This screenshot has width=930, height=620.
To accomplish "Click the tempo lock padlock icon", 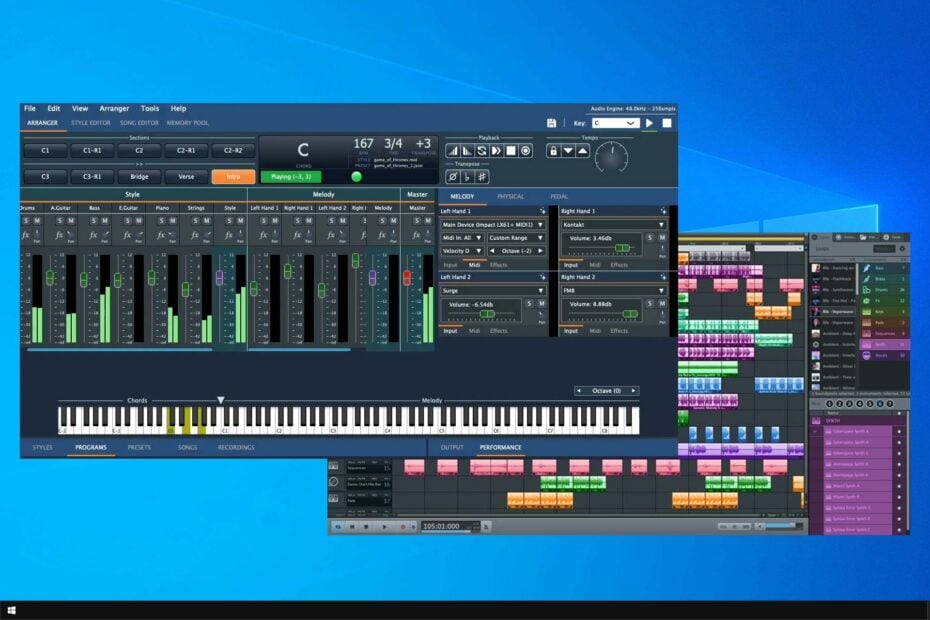I will tap(553, 150).
